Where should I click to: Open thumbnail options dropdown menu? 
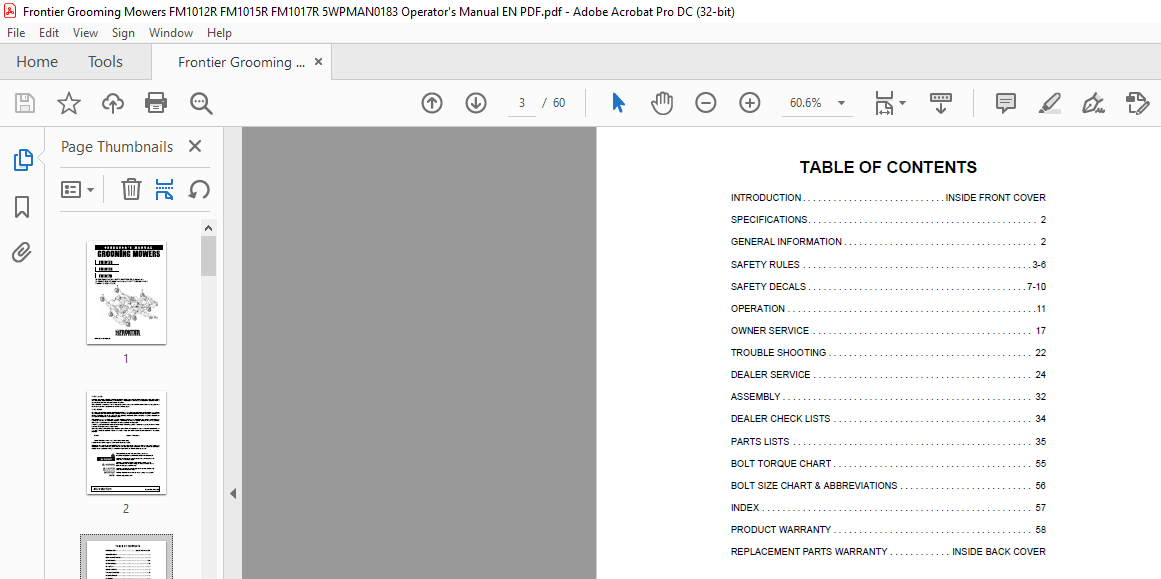pyautogui.click(x=77, y=190)
